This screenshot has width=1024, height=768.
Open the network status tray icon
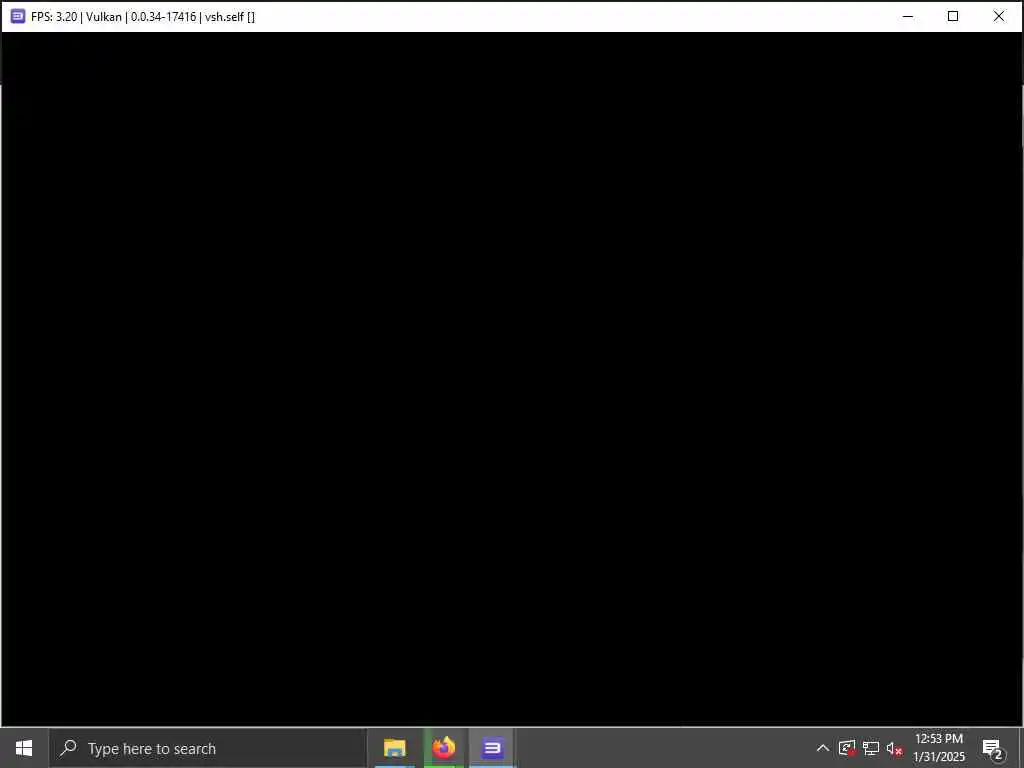click(x=871, y=748)
